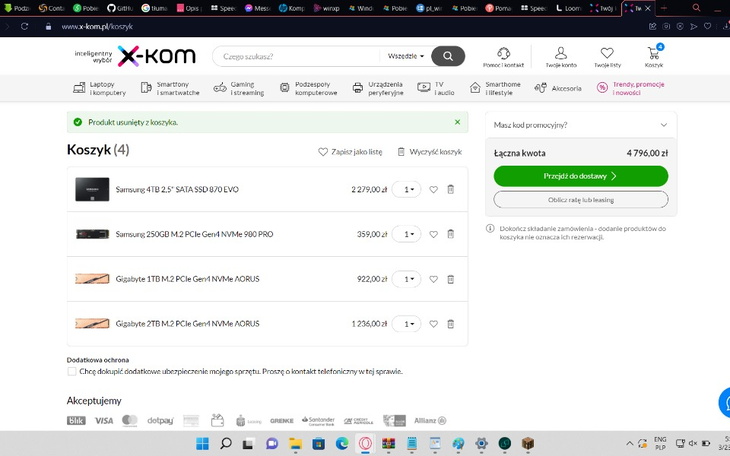Expand the Wszędzie search category dropdown

(x=405, y=56)
